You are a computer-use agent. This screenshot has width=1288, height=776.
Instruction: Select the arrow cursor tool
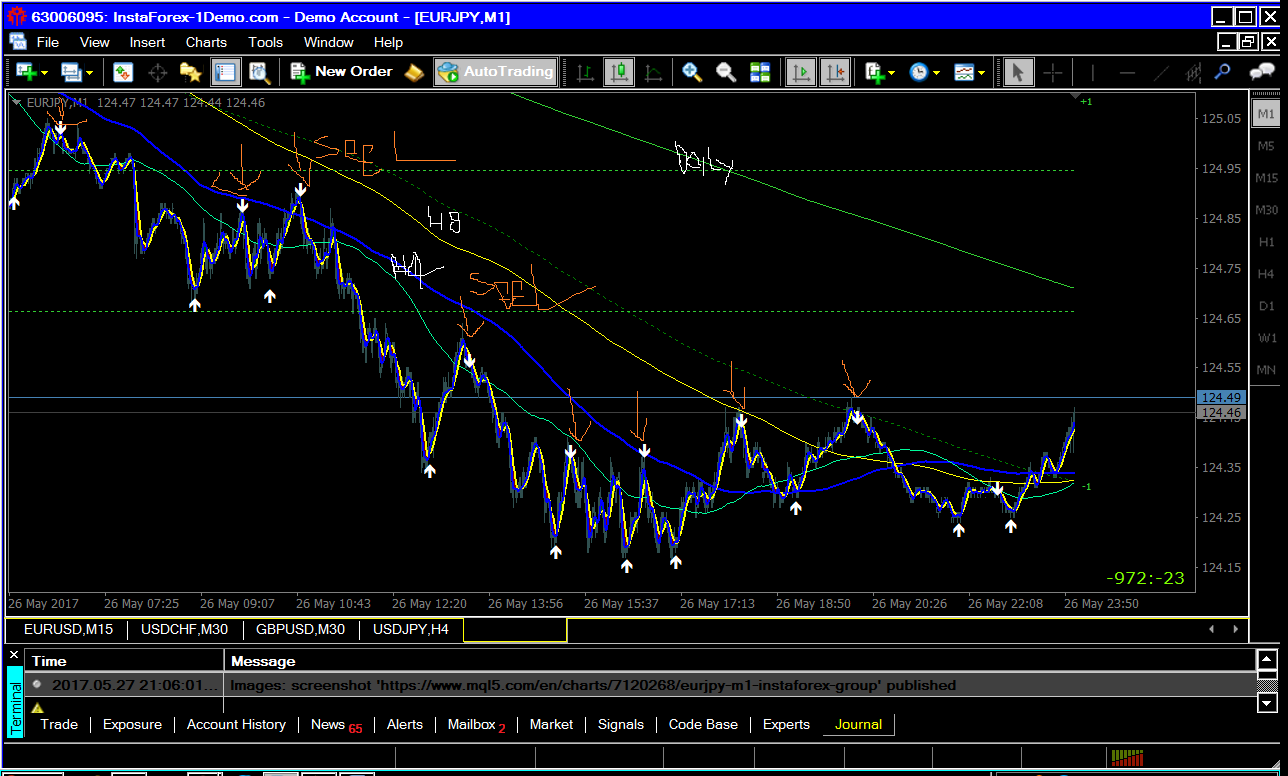pos(1018,72)
